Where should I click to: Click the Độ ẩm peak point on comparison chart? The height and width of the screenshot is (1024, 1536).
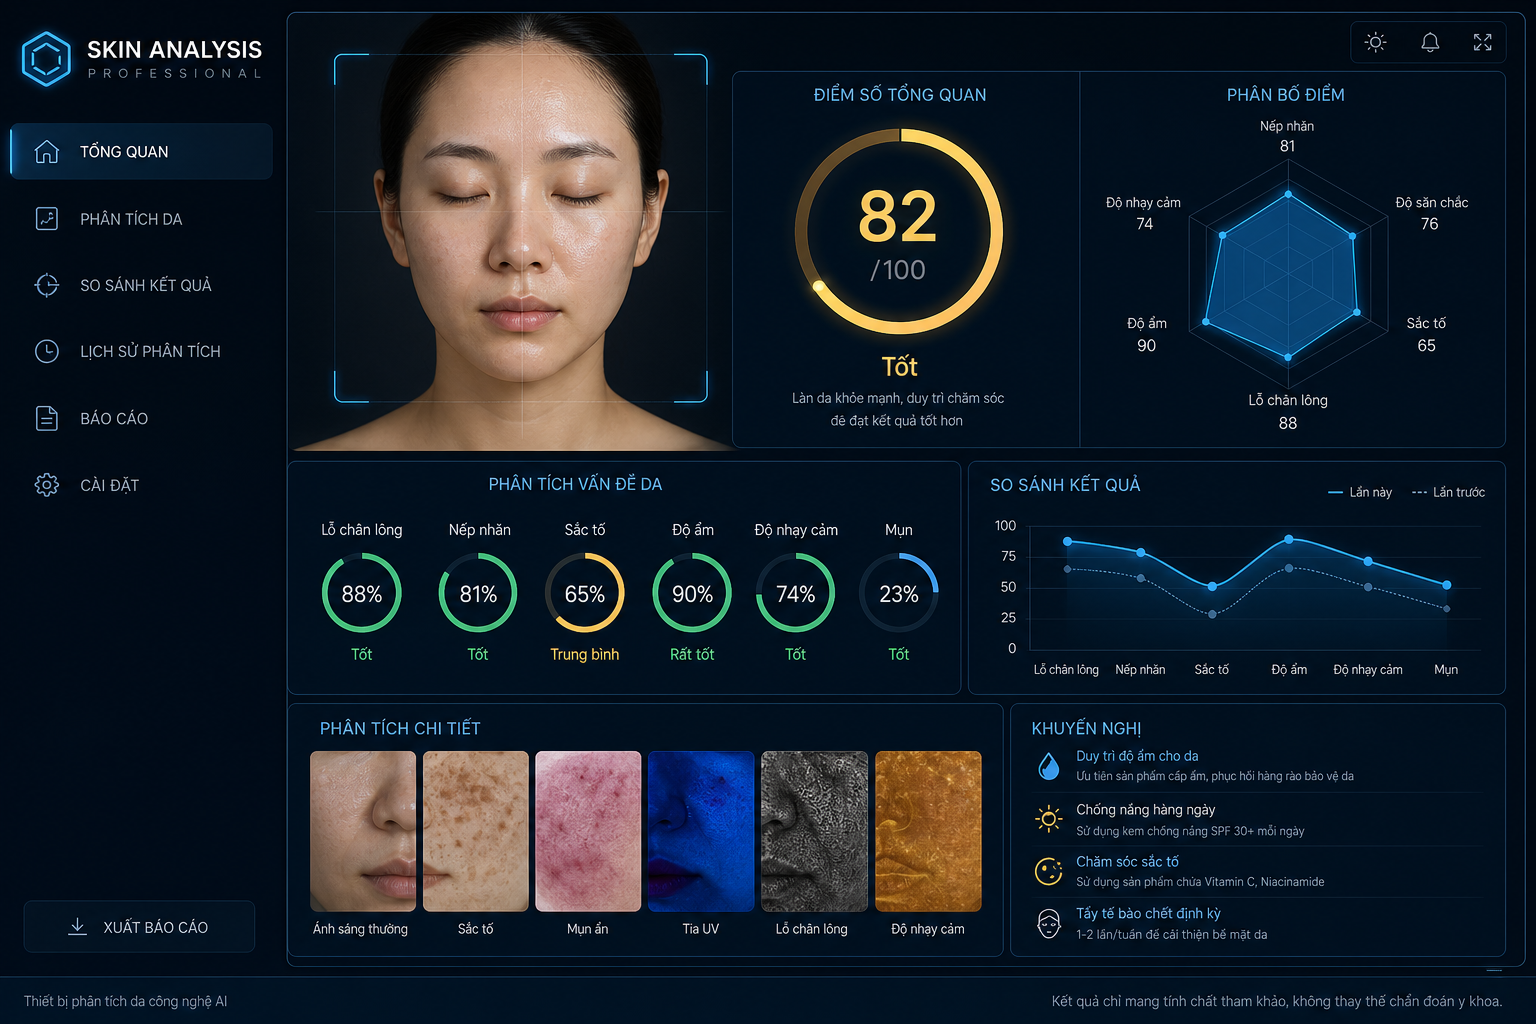(1289, 539)
